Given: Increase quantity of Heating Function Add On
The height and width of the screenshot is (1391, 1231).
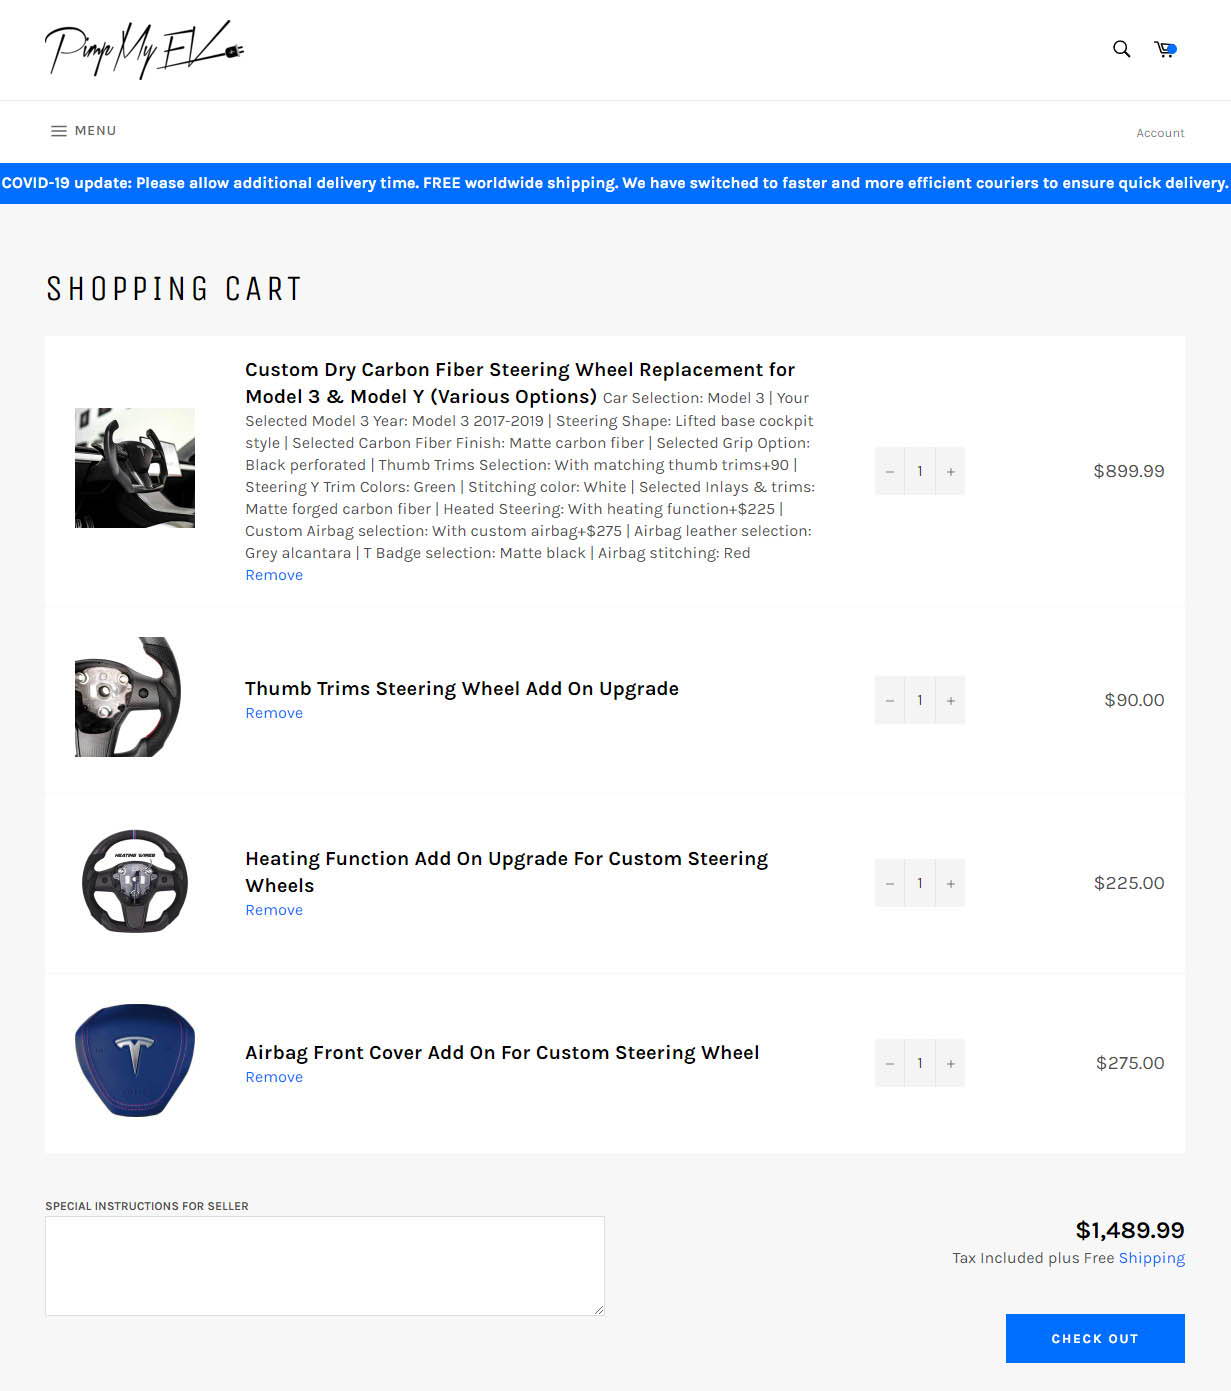Looking at the screenshot, I should (x=950, y=883).
